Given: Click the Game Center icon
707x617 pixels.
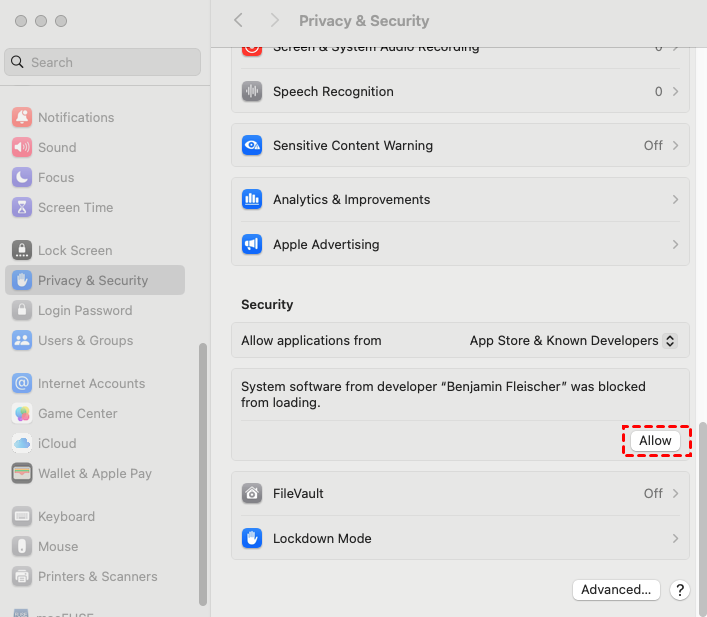Looking at the screenshot, I should click(22, 413).
